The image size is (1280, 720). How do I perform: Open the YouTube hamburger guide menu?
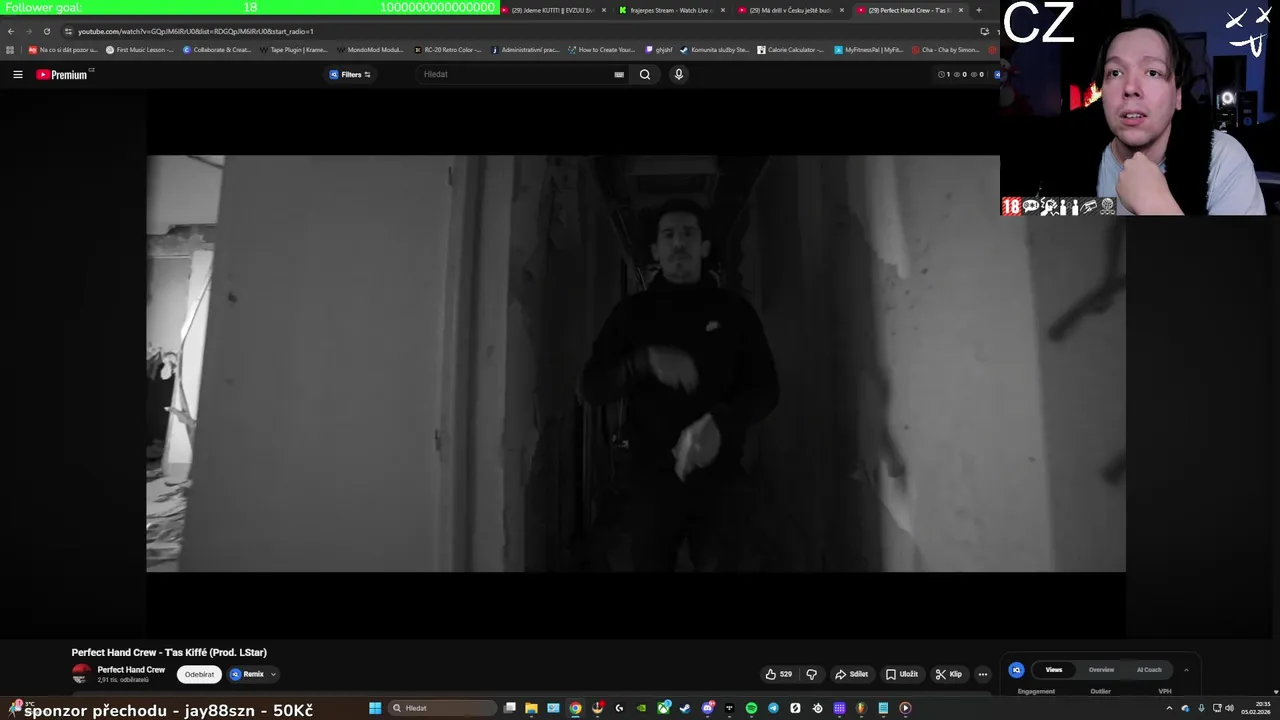point(17,74)
